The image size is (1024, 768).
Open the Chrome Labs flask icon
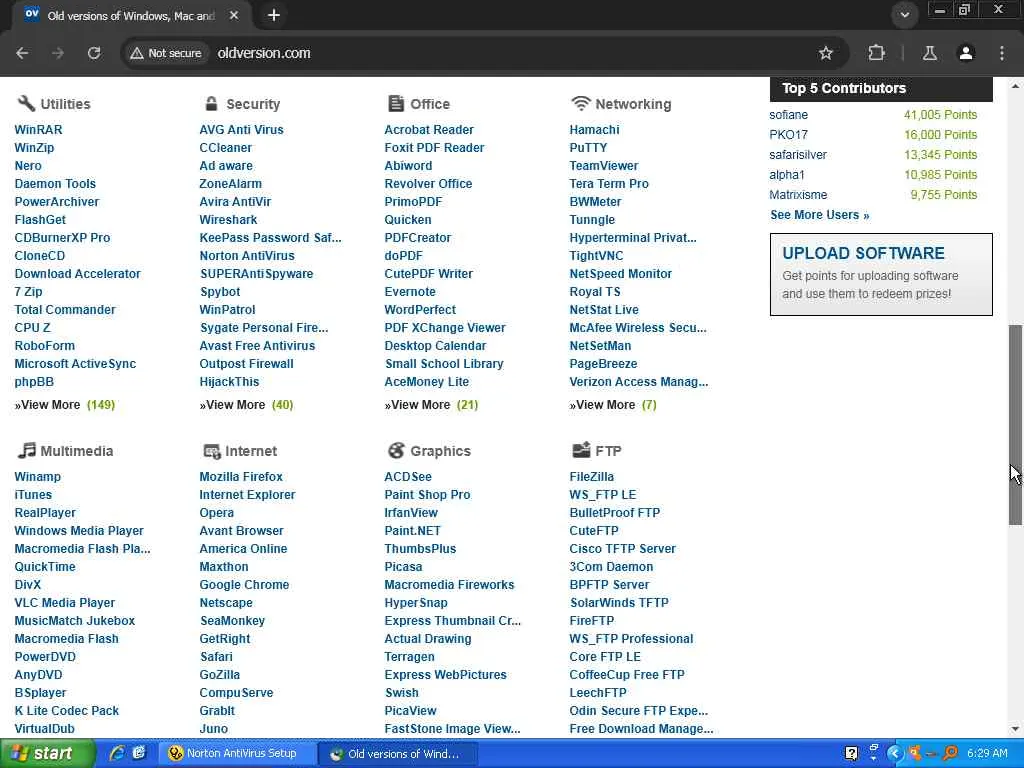[929, 53]
